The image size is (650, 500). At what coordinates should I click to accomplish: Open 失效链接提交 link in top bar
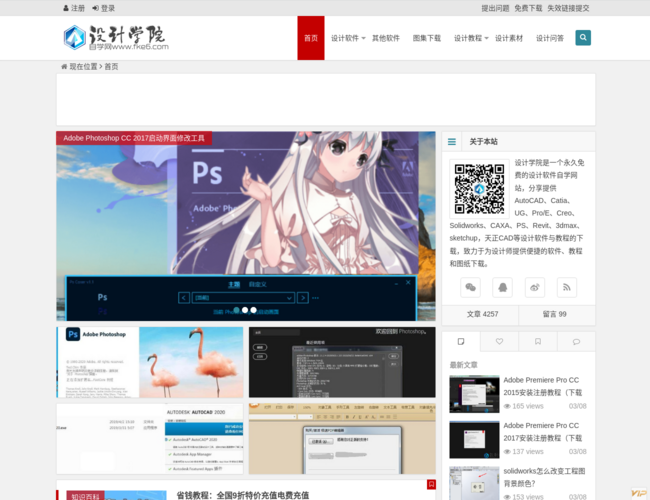(568, 8)
